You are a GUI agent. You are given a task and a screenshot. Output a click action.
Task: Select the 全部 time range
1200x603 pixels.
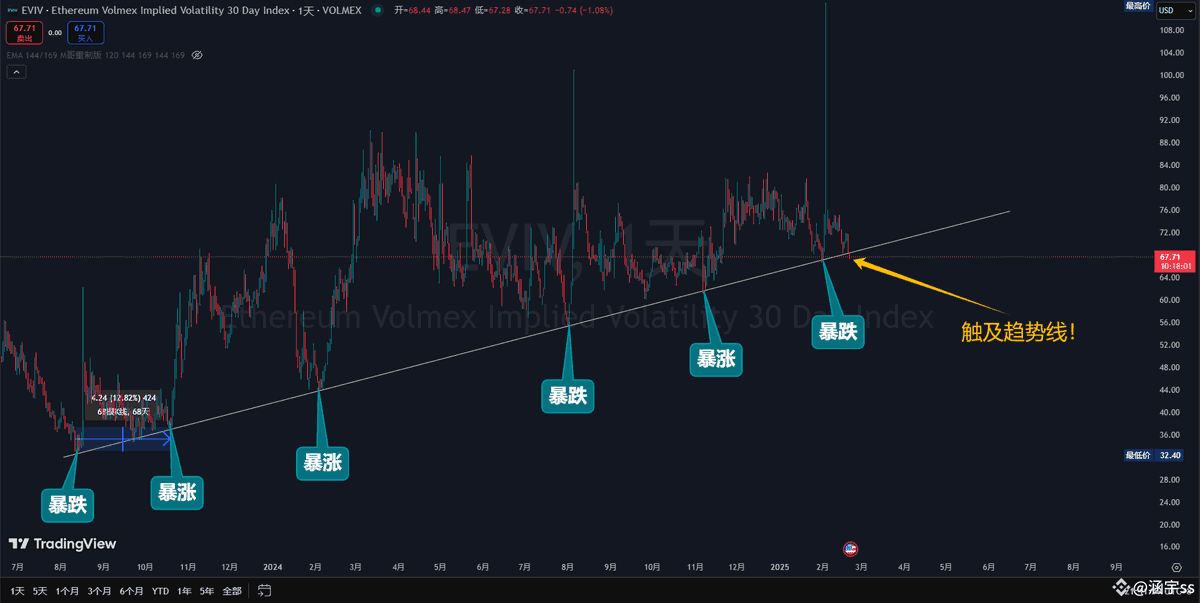point(232,591)
